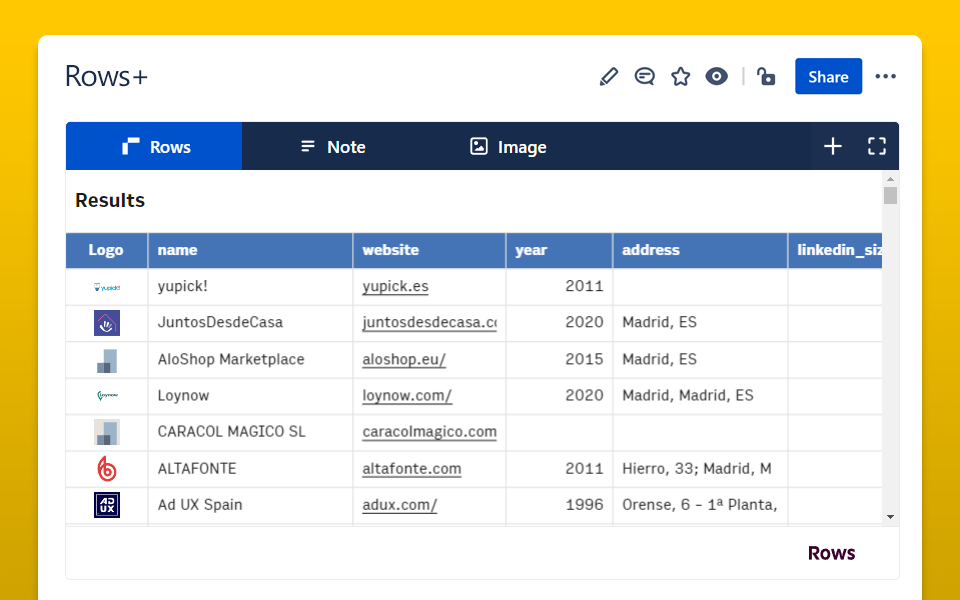Click the edit pencil icon

(609, 76)
